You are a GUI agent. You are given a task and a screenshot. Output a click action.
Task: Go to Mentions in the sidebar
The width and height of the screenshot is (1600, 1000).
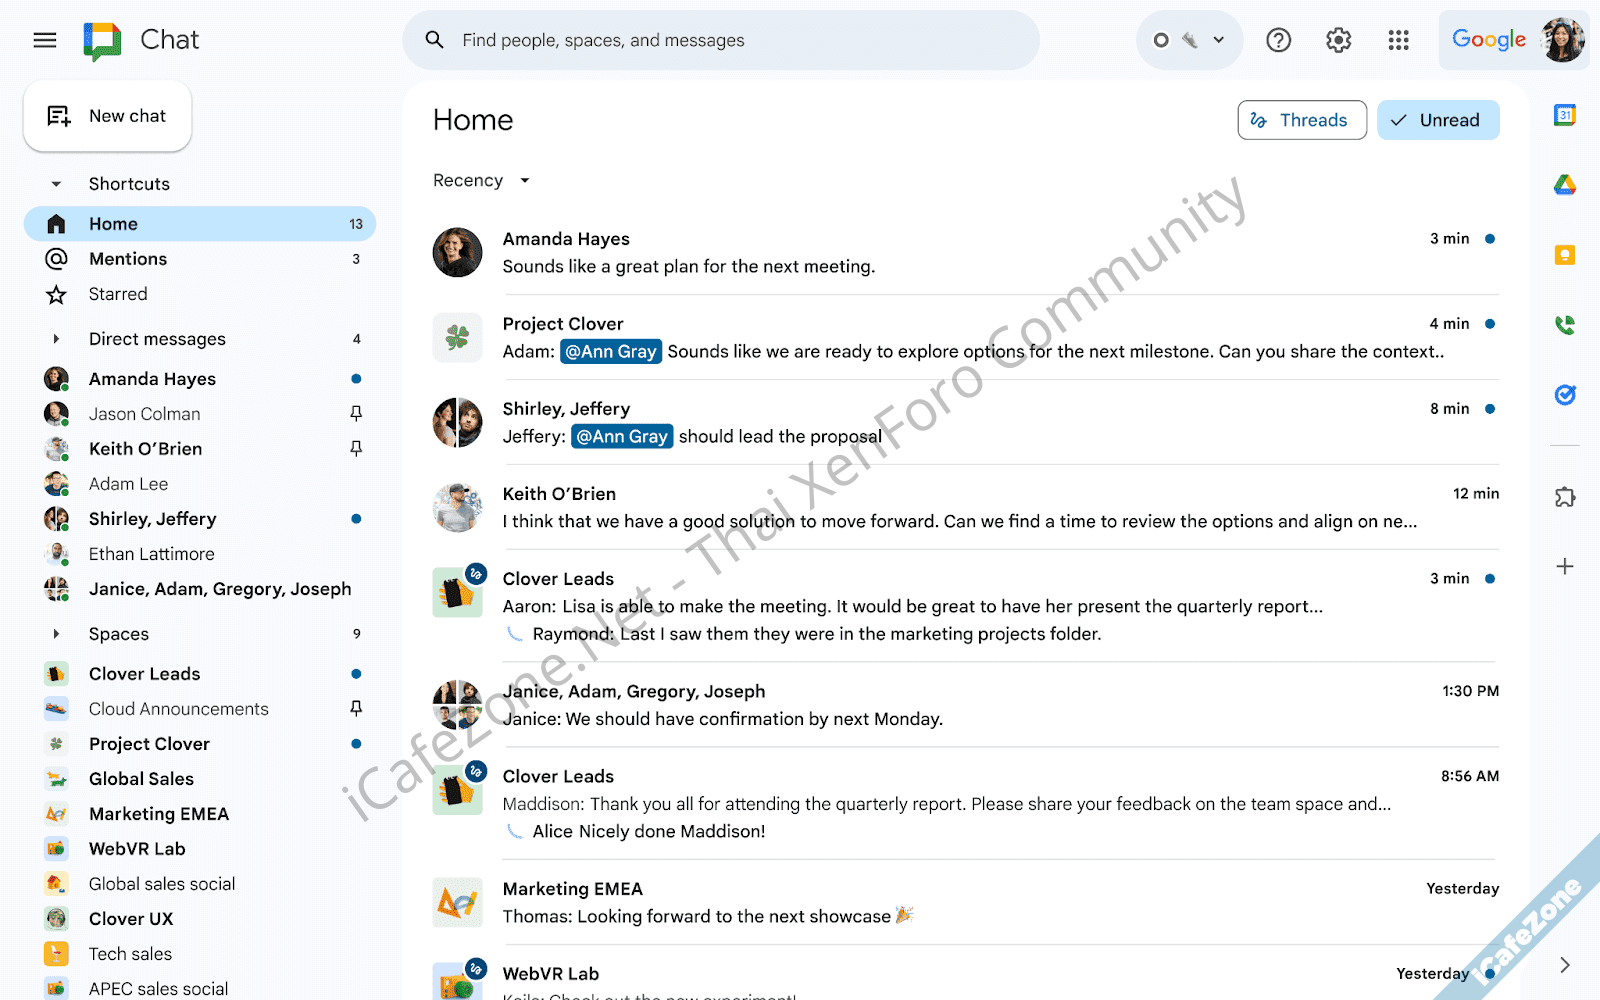pyautogui.click(x=128, y=259)
